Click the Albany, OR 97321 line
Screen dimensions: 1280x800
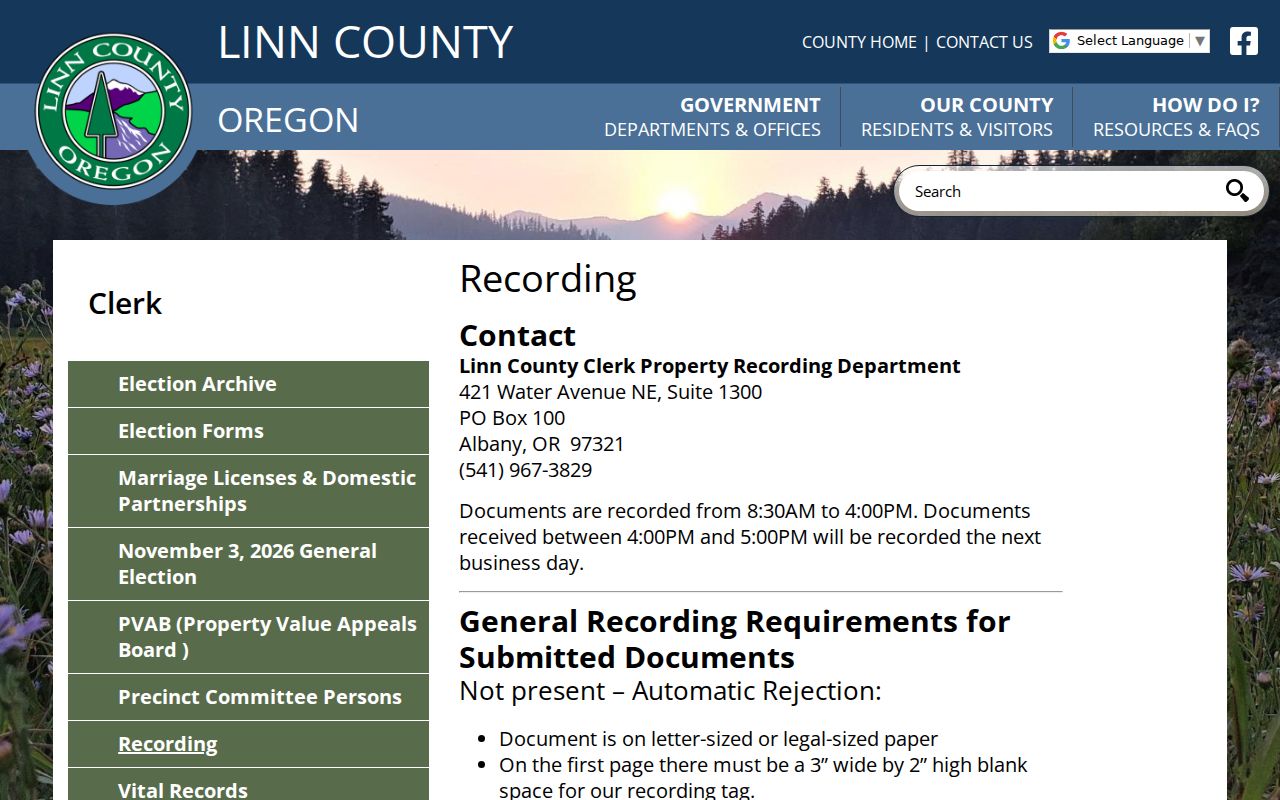click(x=541, y=444)
